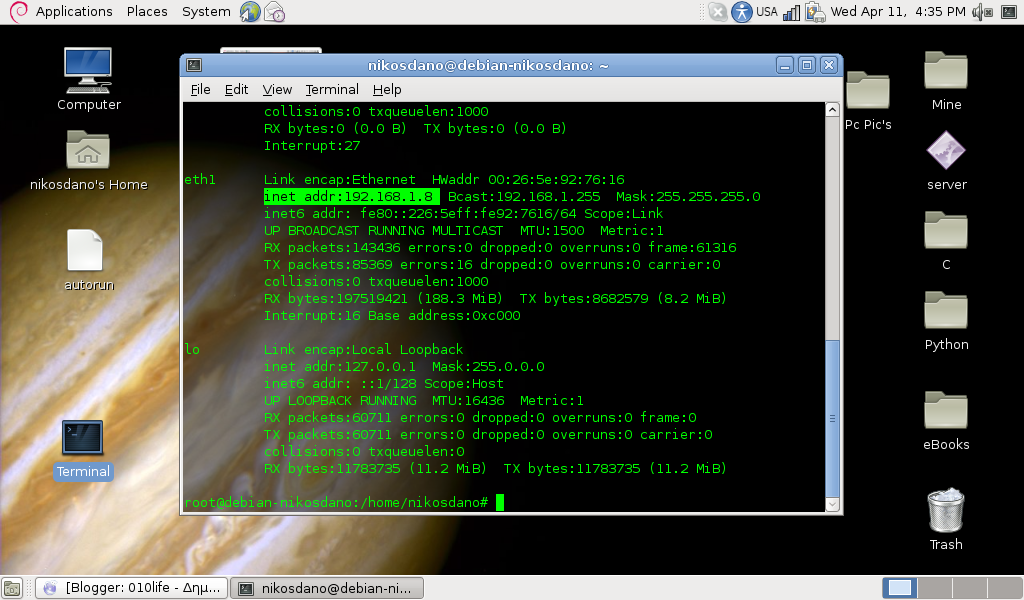Image resolution: width=1024 pixels, height=600 pixels.
Task: Click the terminal launcher icon in the top panel
Action: [1009, 12]
